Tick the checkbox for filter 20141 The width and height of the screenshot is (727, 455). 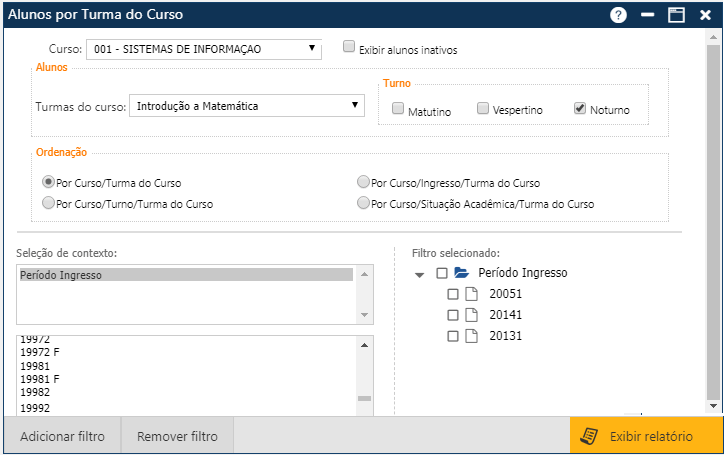pos(453,315)
